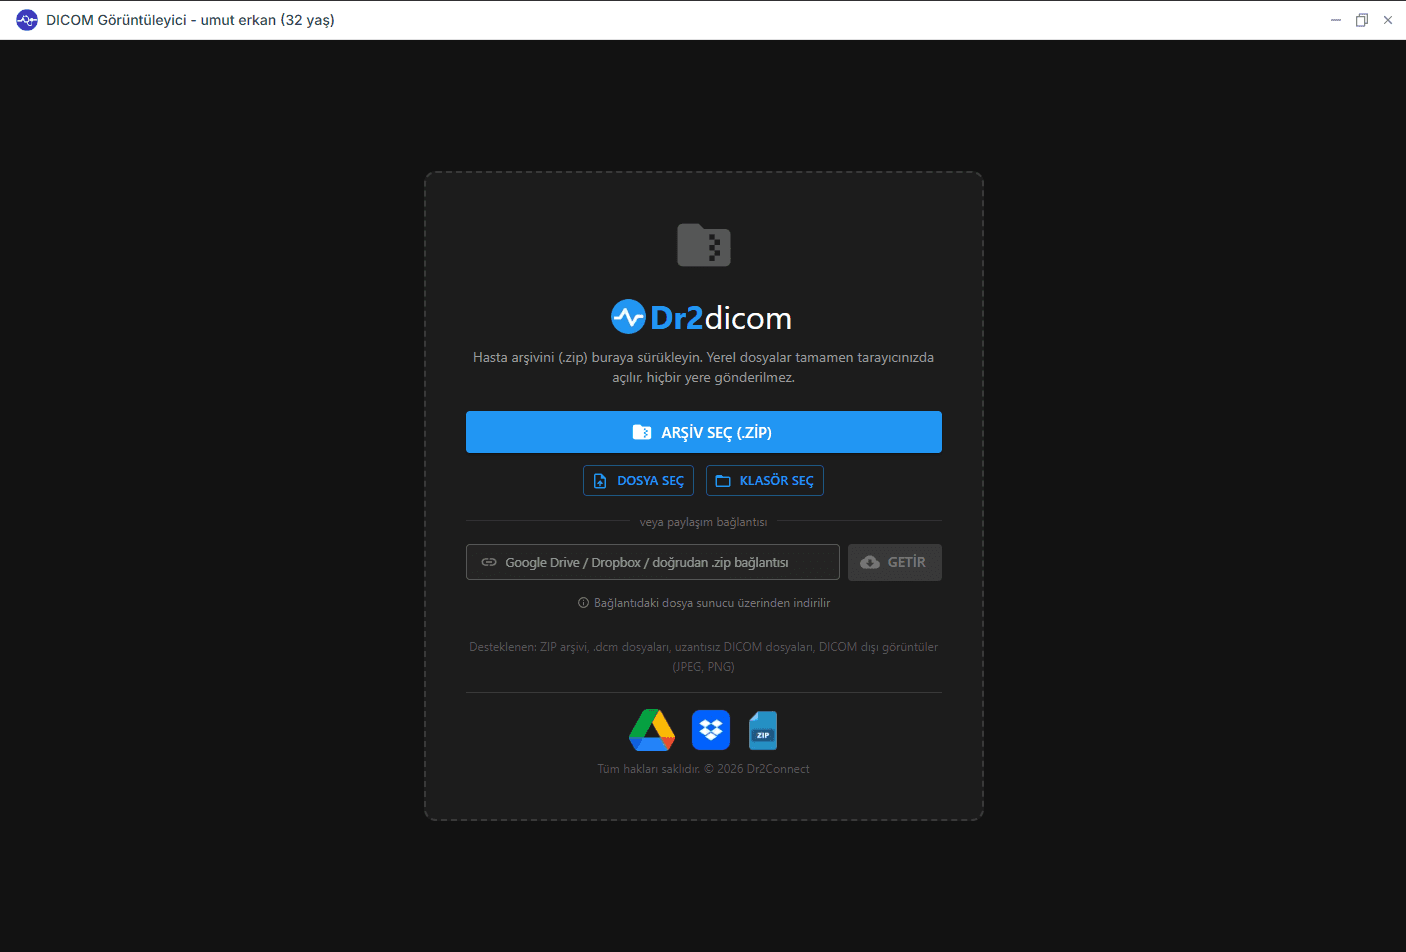Choose a file with DOSYA SEÇ
This screenshot has height=952, width=1406.
pyautogui.click(x=638, y=481)
